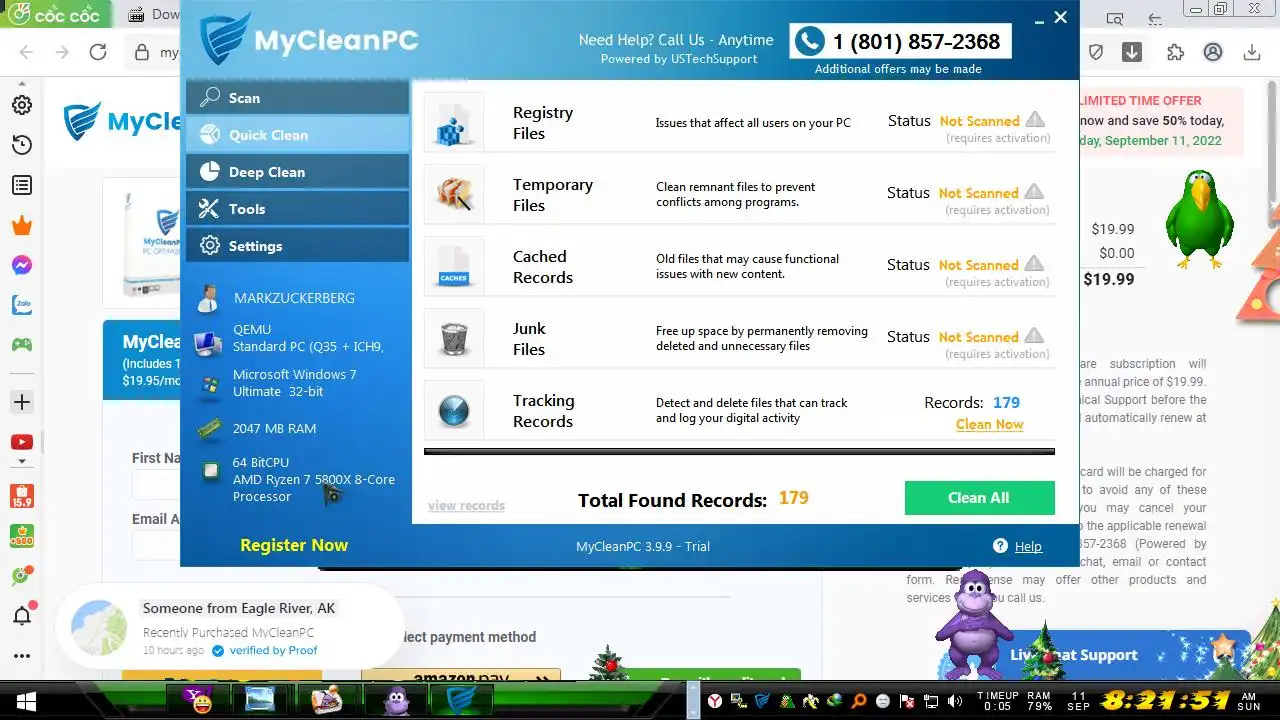The width and height of the screenshot is (1280, 720).
Task: Click the Cốc Cốc browser logo button
Action: pyautogui.click(x=56, y=15)
